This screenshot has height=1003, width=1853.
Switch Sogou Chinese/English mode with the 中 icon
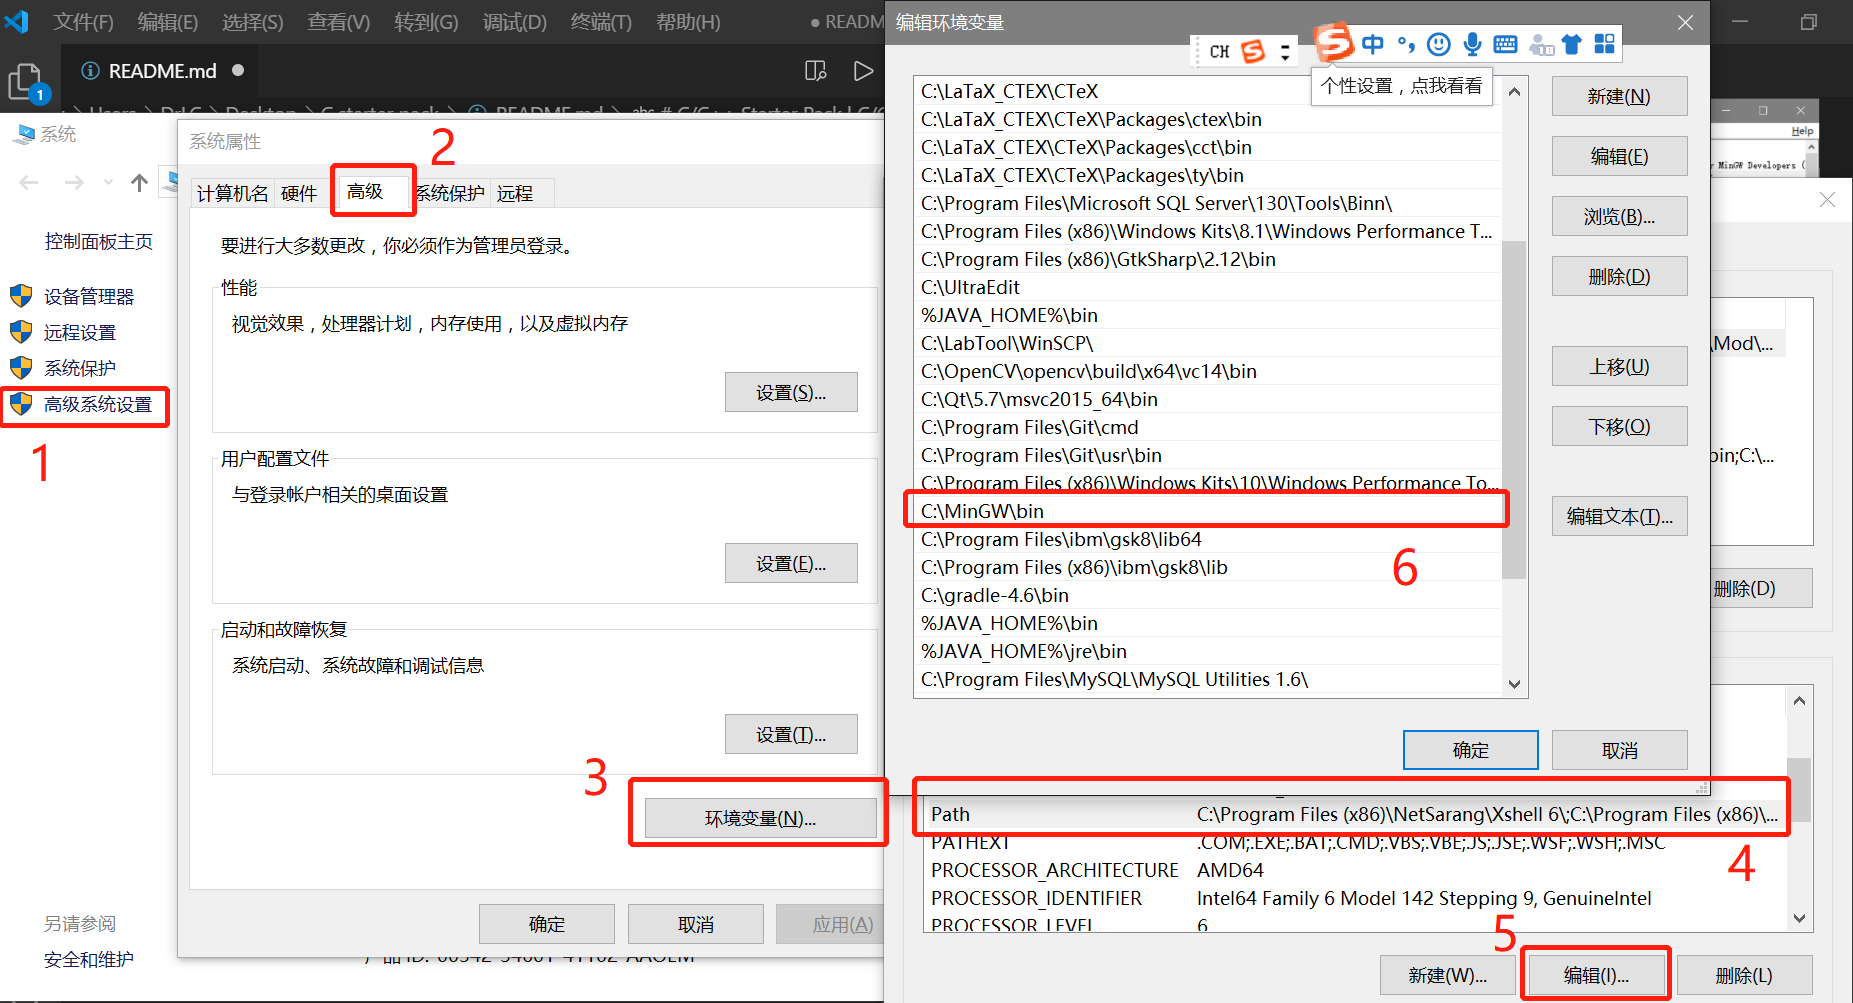(1373, 44)
